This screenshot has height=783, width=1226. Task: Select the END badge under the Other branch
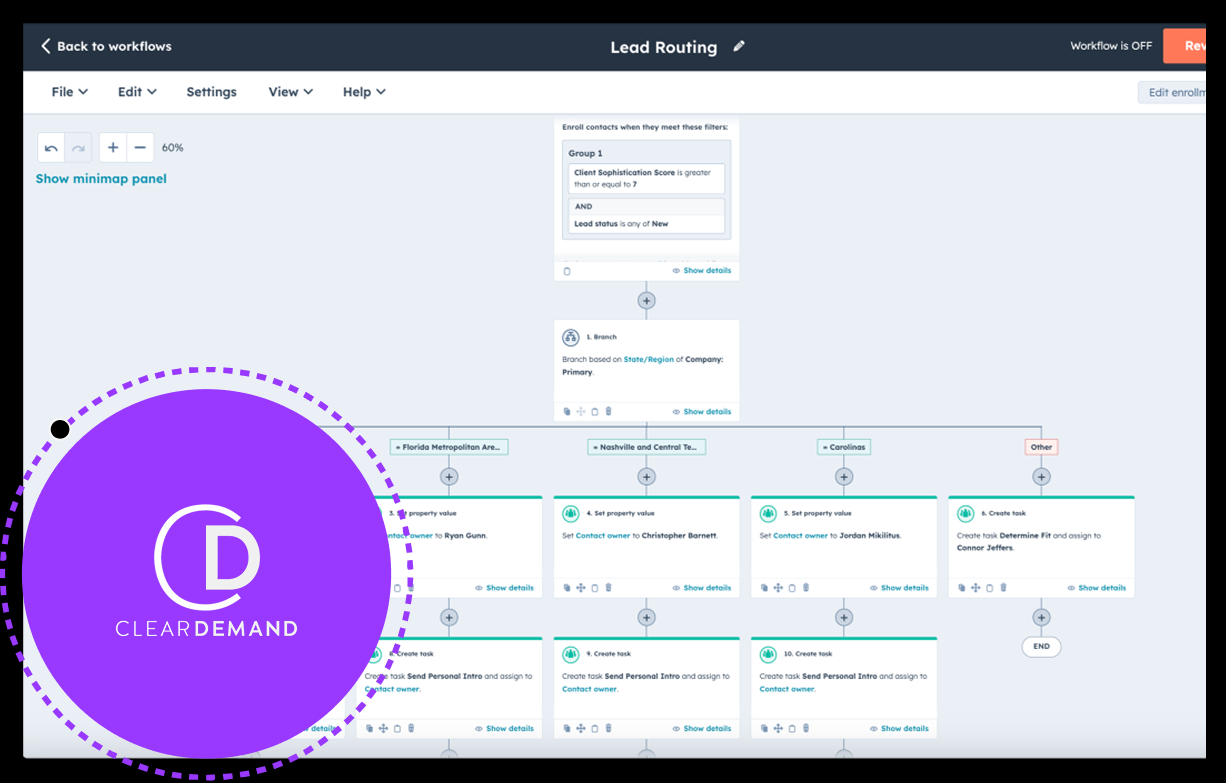[1041, 646]
